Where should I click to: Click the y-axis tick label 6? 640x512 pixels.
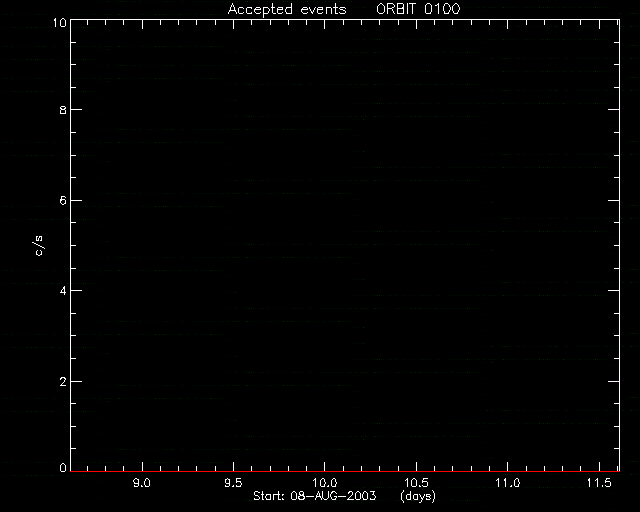63,200
